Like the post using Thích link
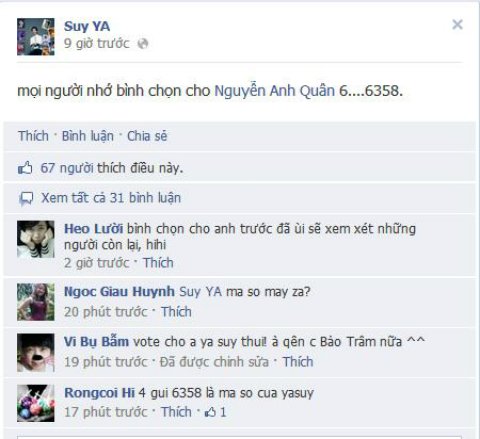The width and height of the screenshot is (480, 439). click(x=33, y=136)
